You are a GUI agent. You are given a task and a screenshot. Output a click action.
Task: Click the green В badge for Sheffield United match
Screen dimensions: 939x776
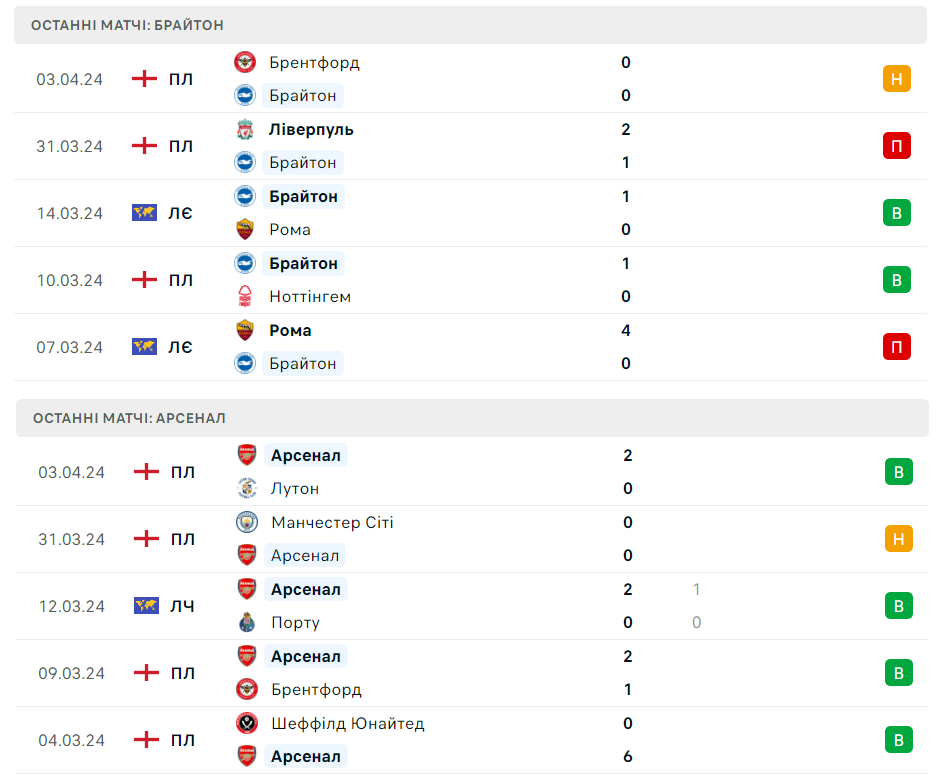[x=899, y=740]
